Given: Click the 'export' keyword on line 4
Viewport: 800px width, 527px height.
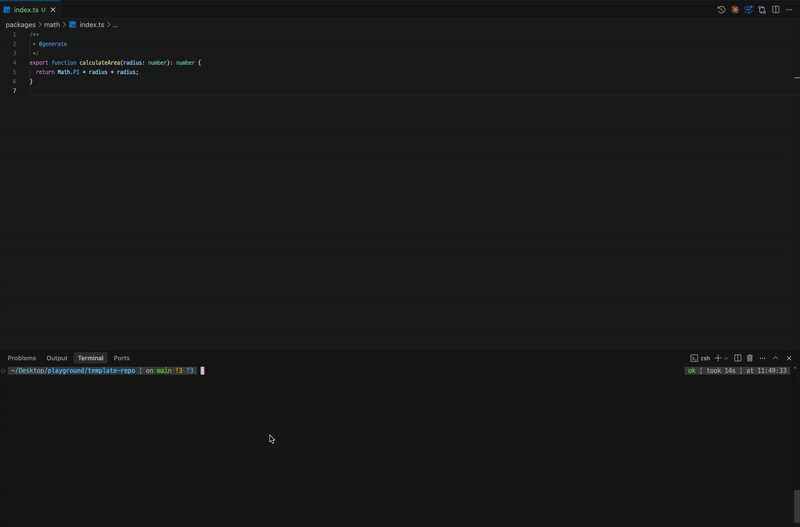Looking at the screenshot, I should coord(39,63).
